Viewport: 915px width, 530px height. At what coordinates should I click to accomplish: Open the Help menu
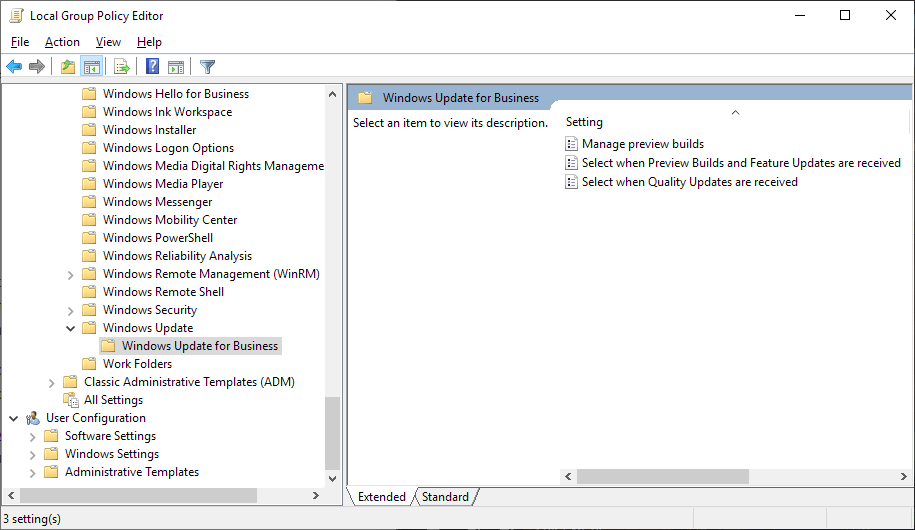pos(149,42)
